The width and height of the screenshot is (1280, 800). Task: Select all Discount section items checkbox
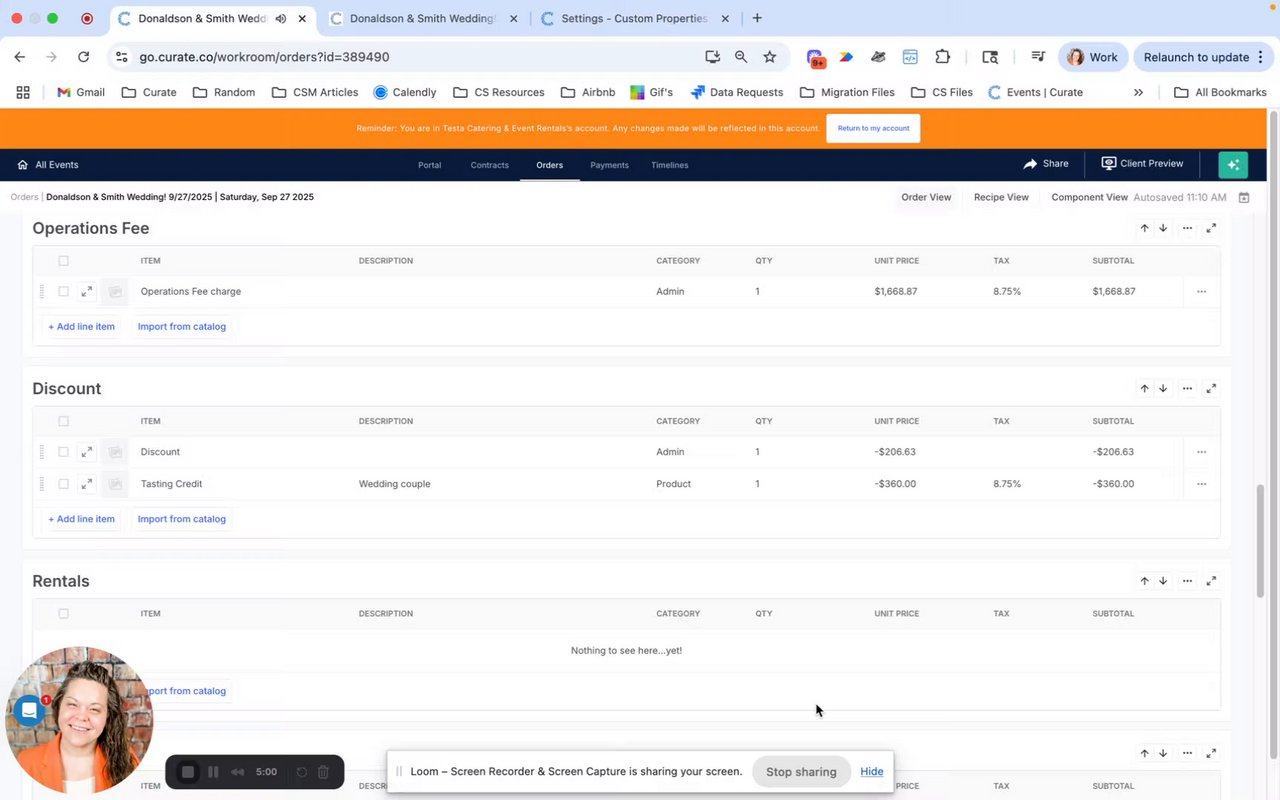[63, 421]
